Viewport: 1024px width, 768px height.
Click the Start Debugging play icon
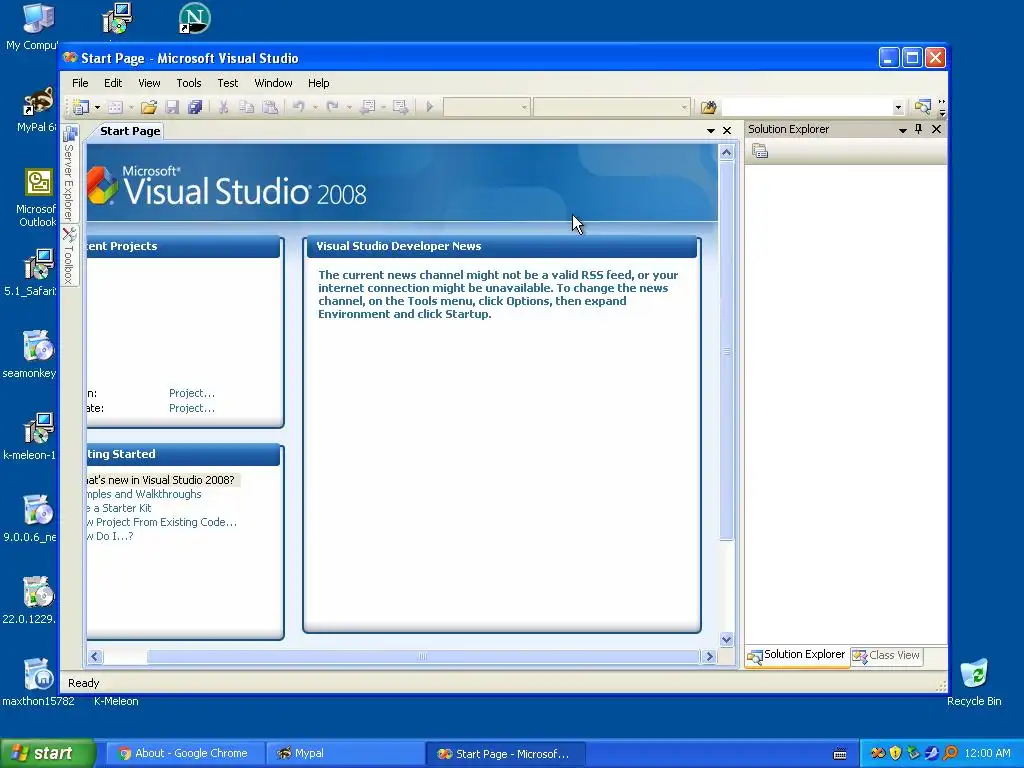click(x=429, y=106)
